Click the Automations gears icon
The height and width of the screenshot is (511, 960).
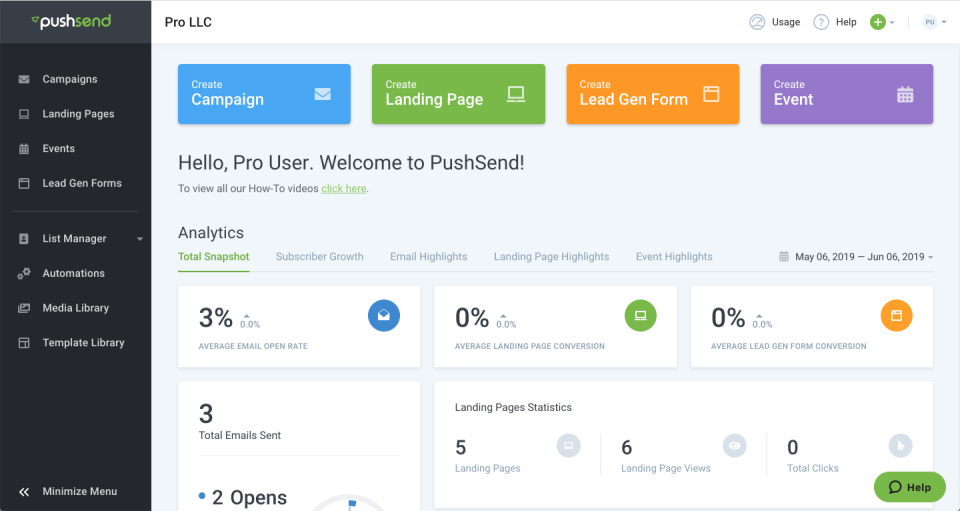point(24,274)
